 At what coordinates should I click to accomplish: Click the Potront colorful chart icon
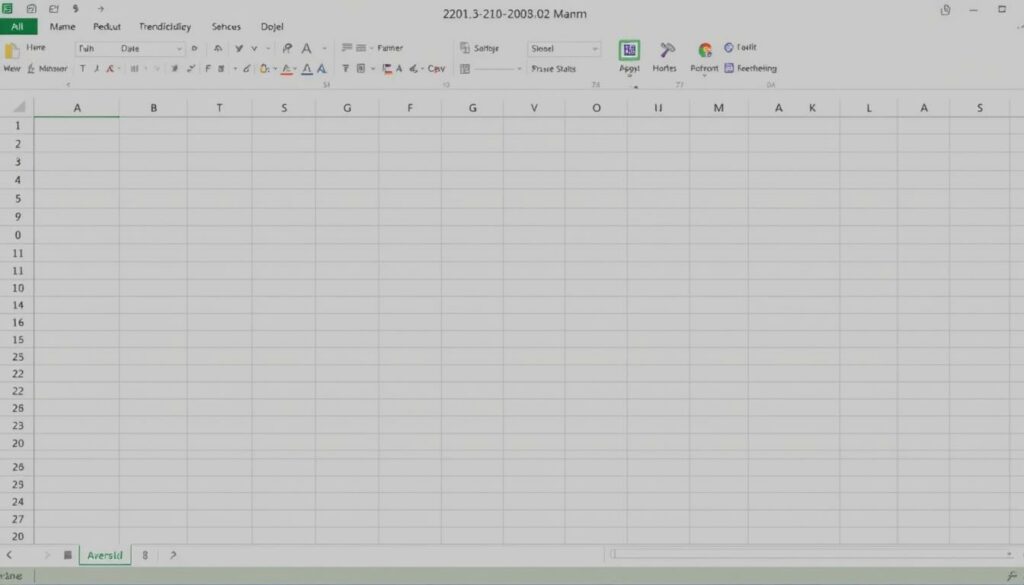tap(705, 50)
